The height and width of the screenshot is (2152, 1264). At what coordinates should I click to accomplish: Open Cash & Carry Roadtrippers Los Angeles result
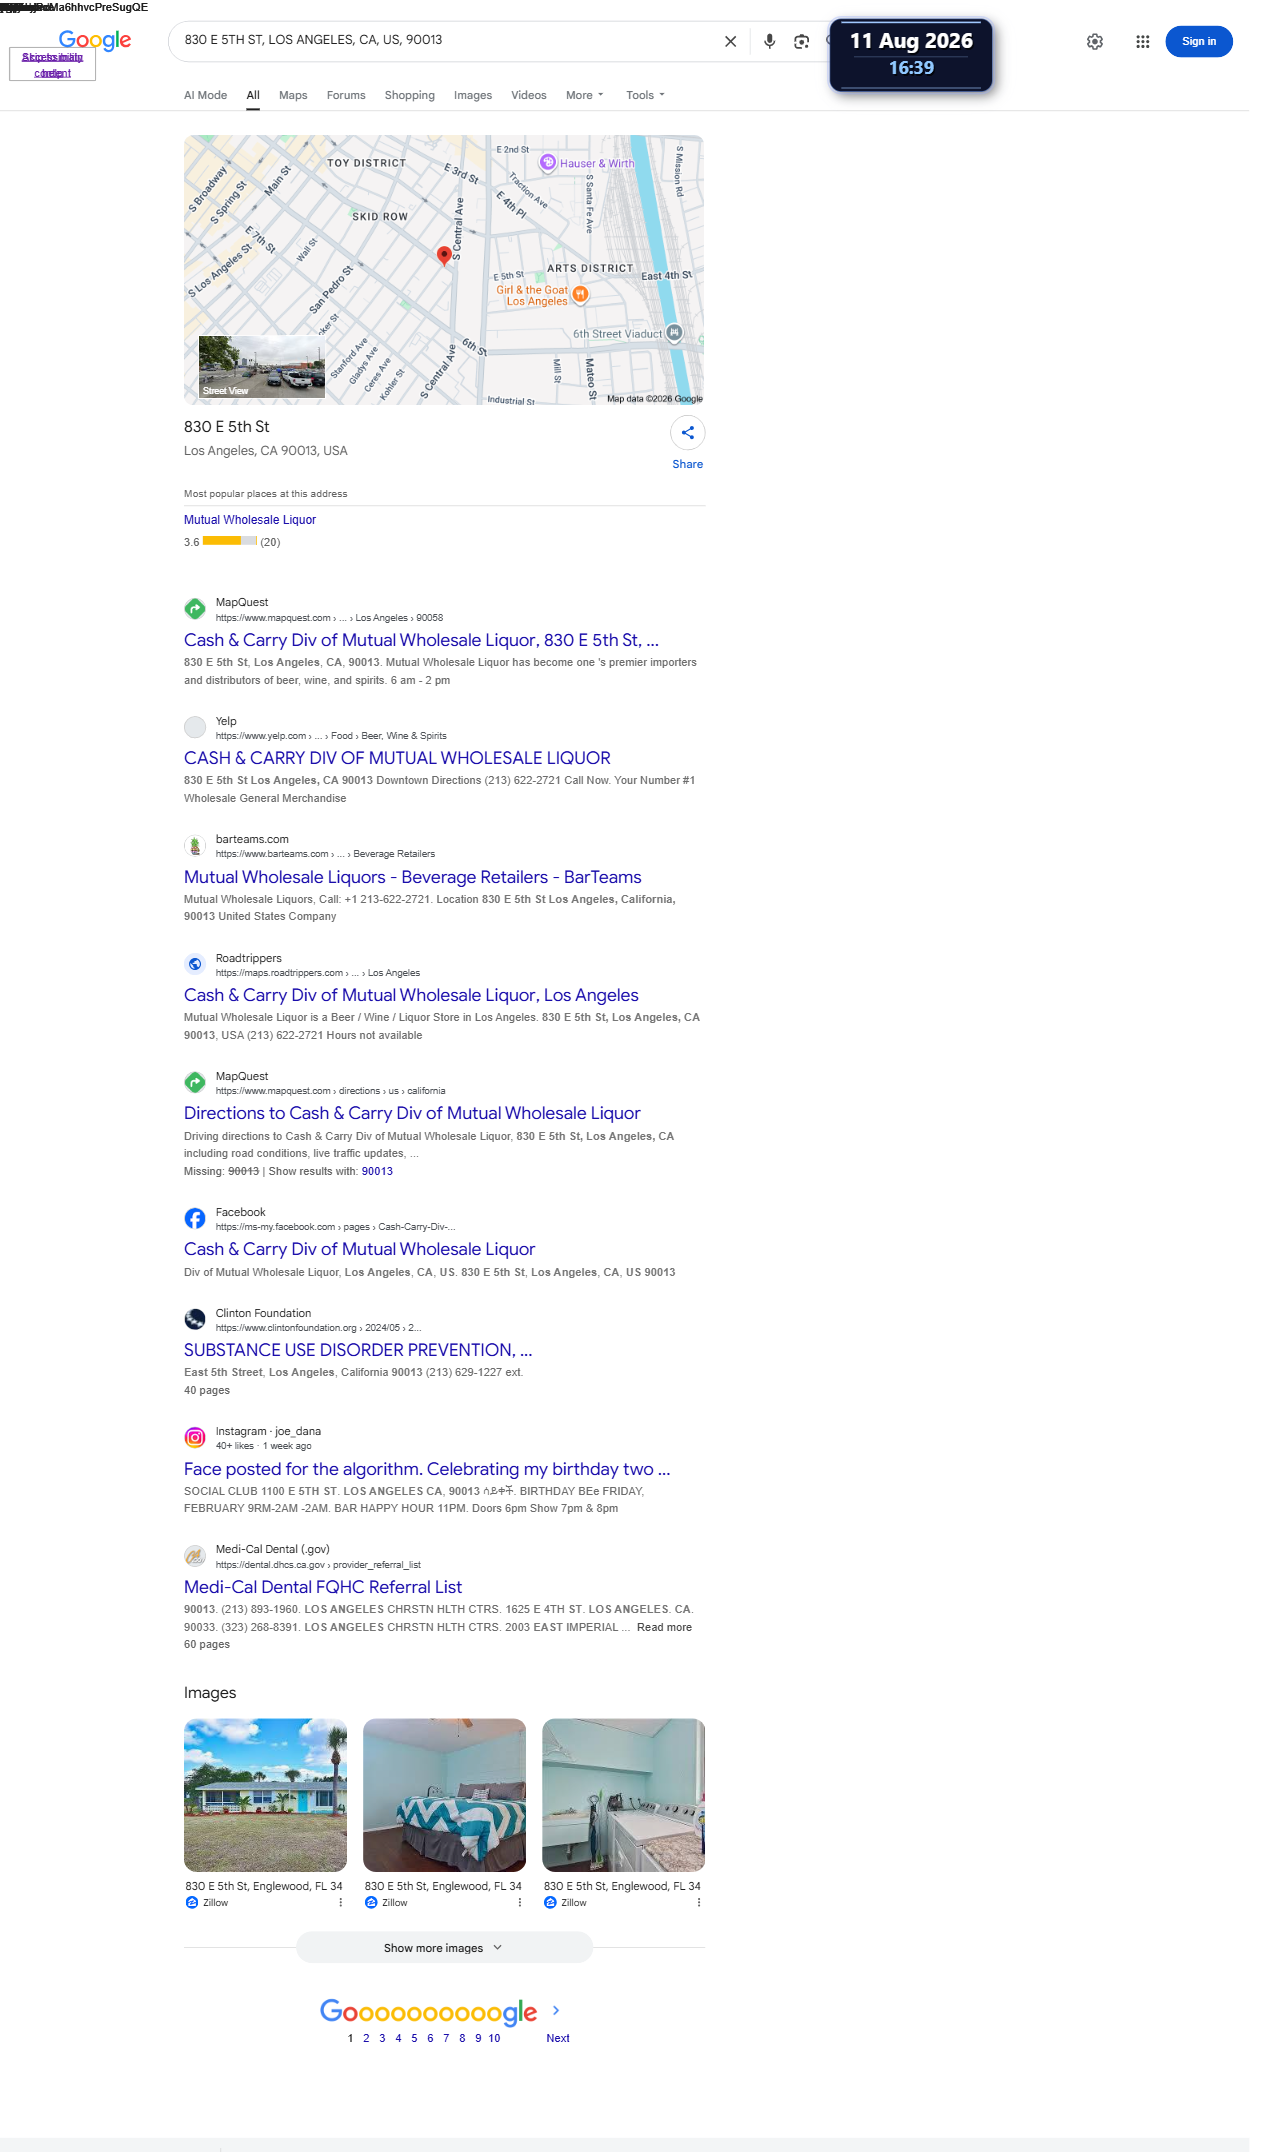click(411, 995)
